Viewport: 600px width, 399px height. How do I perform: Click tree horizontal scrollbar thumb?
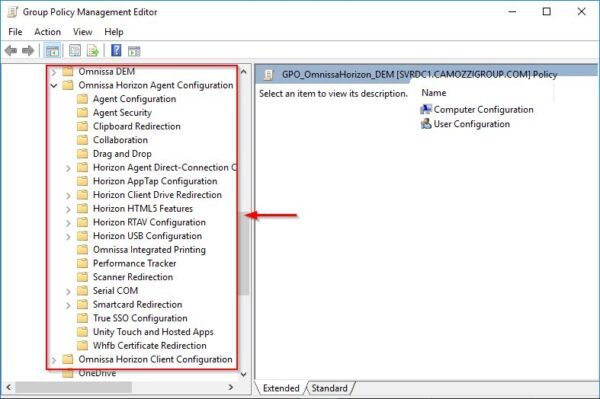(x=73, y=387)
